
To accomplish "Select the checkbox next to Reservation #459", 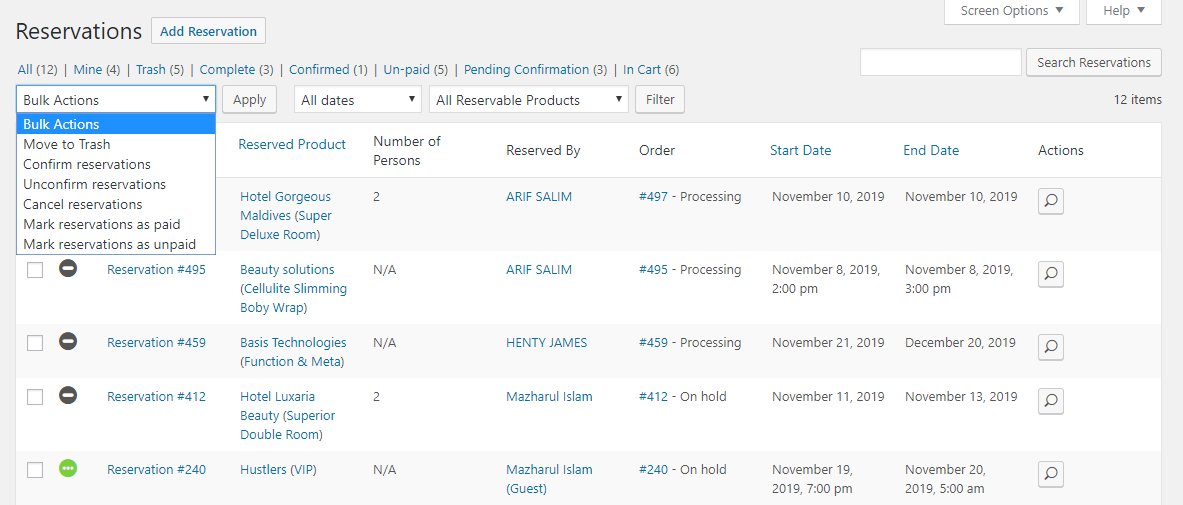I will (x=35, y=343).
